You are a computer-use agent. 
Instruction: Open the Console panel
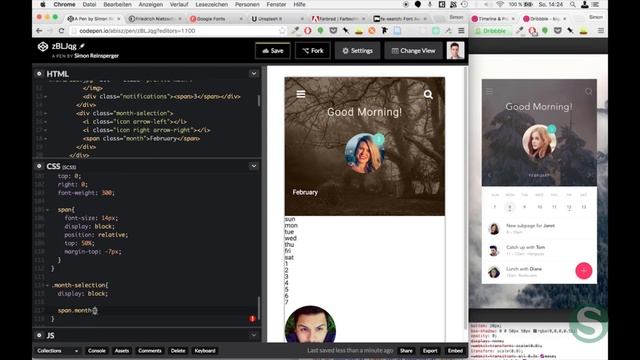[x=97, y=351]
